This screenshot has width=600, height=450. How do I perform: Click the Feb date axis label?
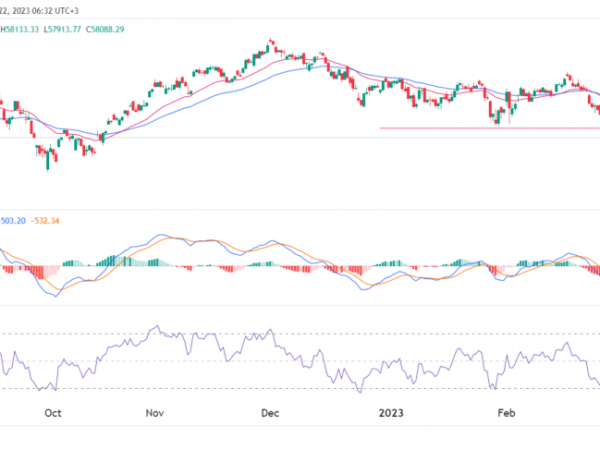point(506,413)
